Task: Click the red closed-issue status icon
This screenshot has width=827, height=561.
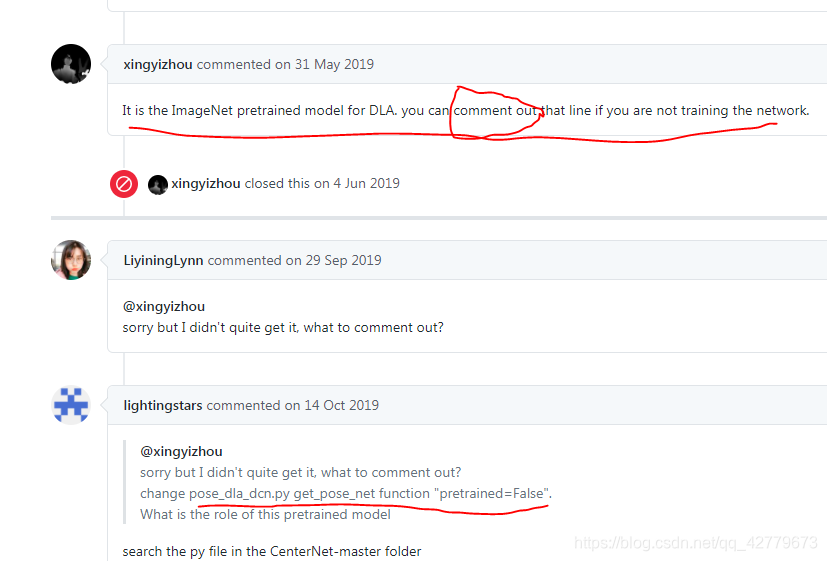Action: (124, 184)
